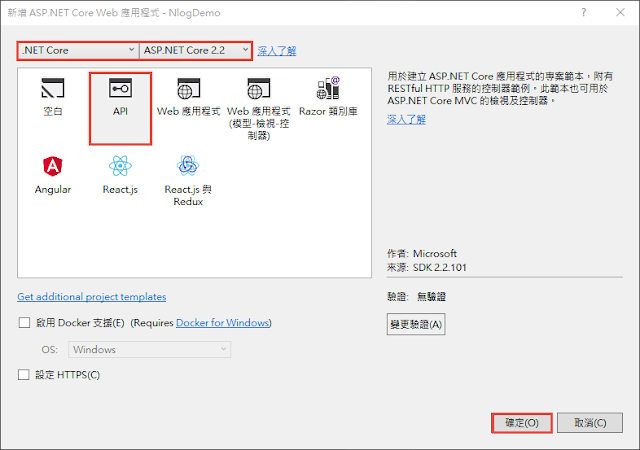Open the help question mark in title bar

tap(584, 13)
